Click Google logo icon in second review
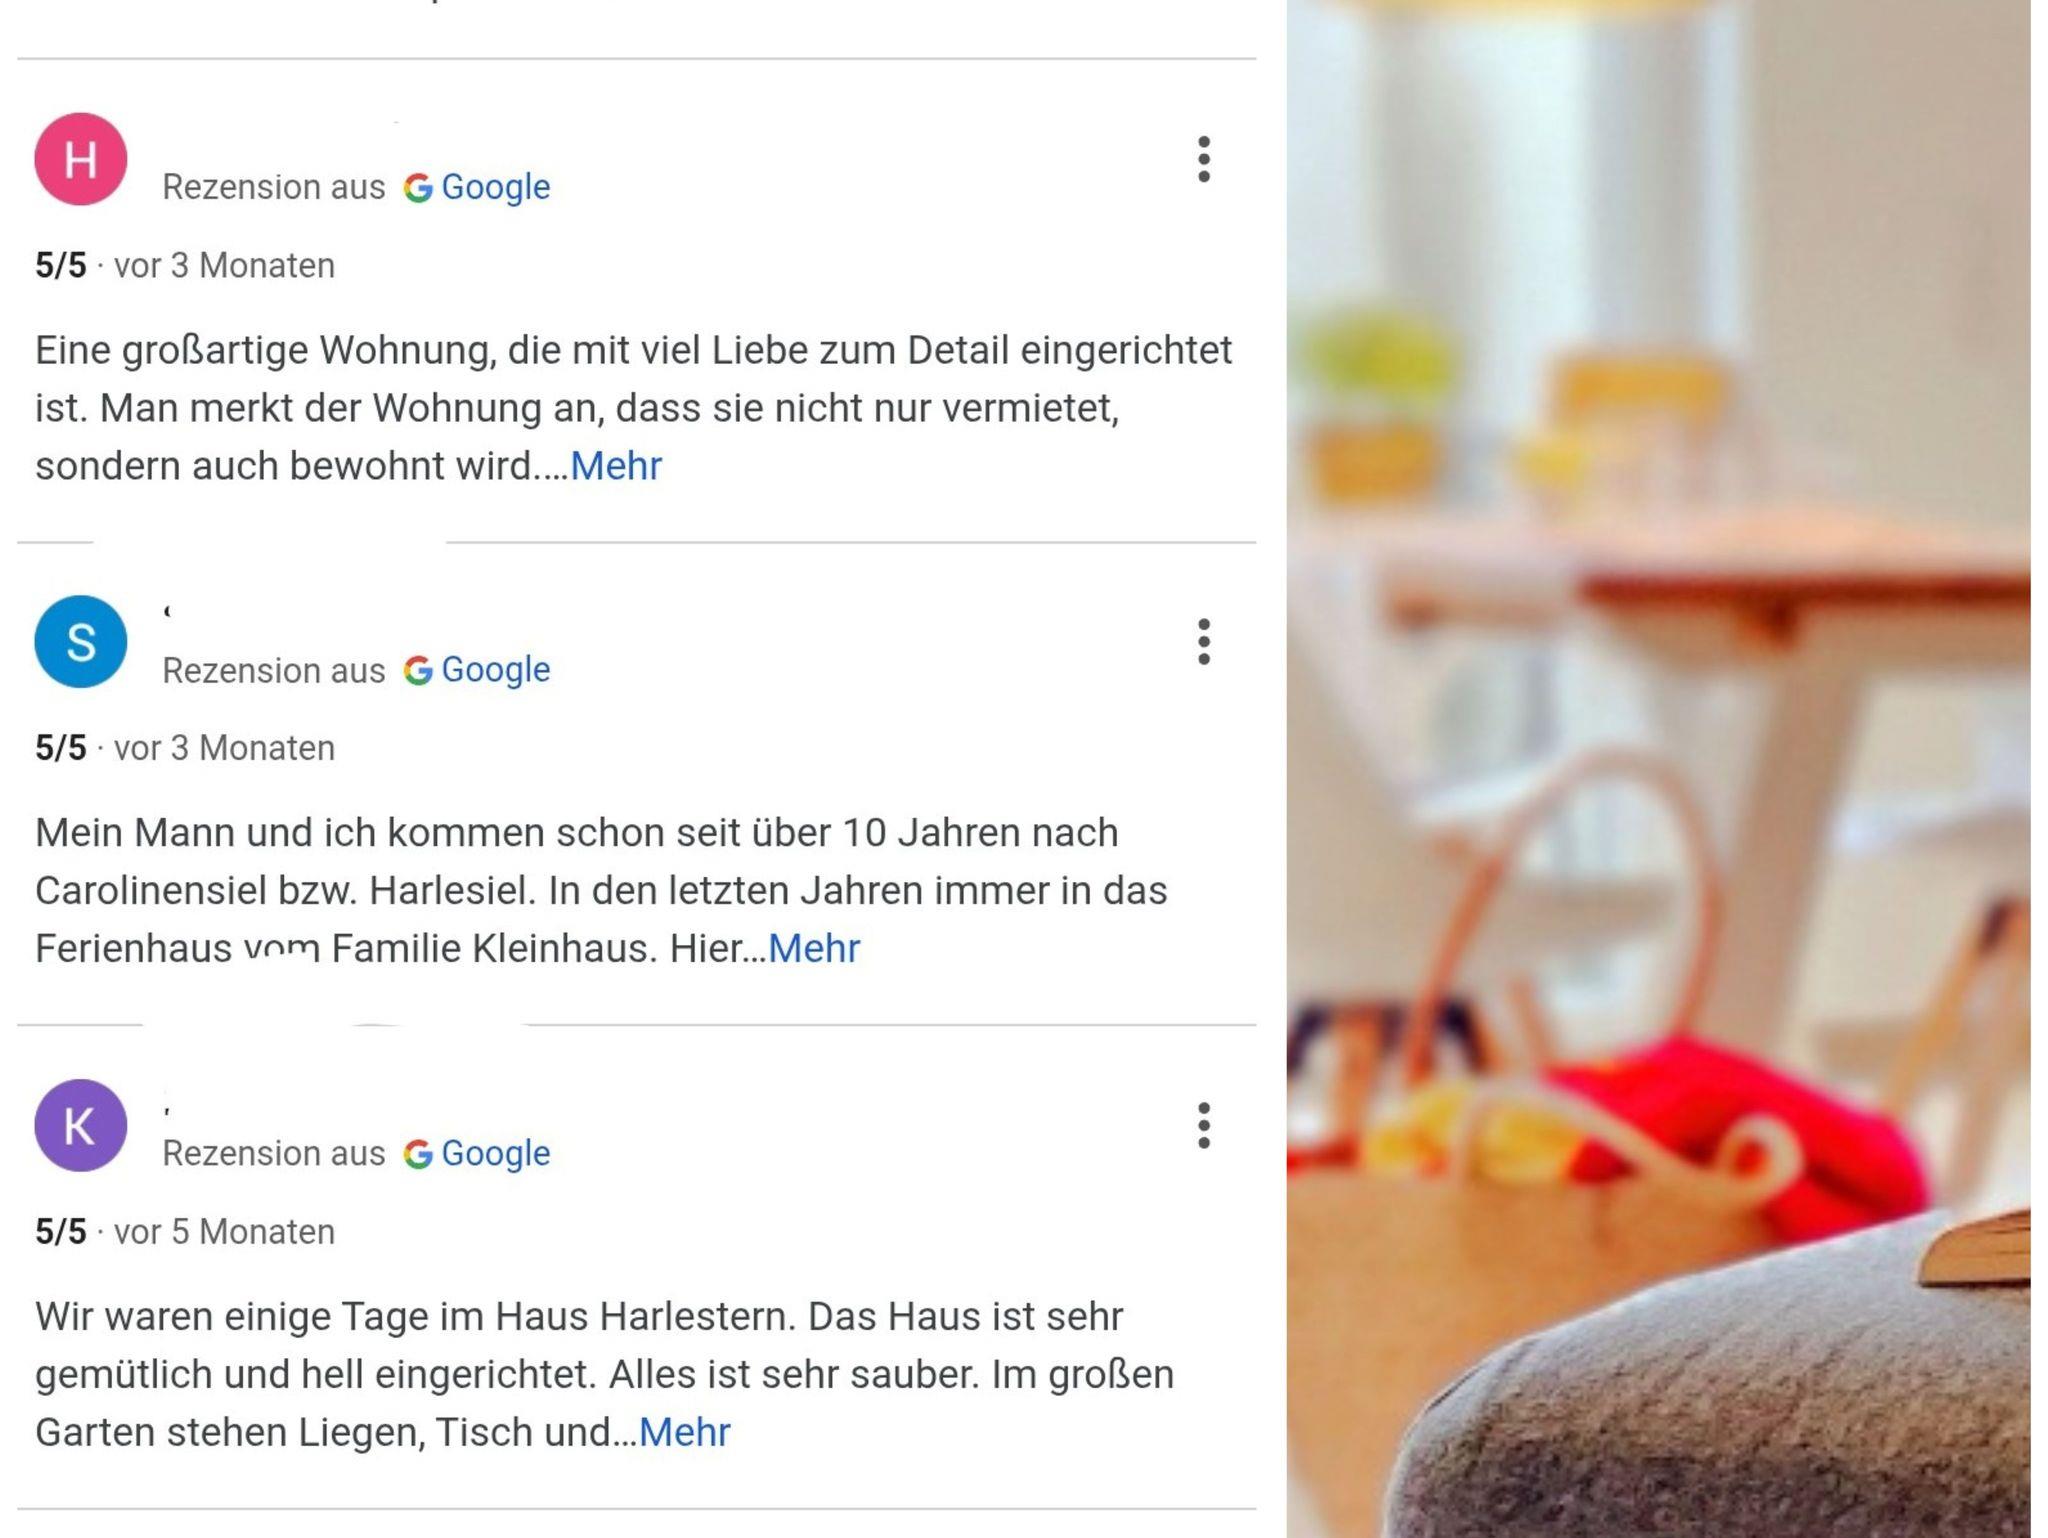This screenshot has height=1538, width=2048. coord(418,670)
